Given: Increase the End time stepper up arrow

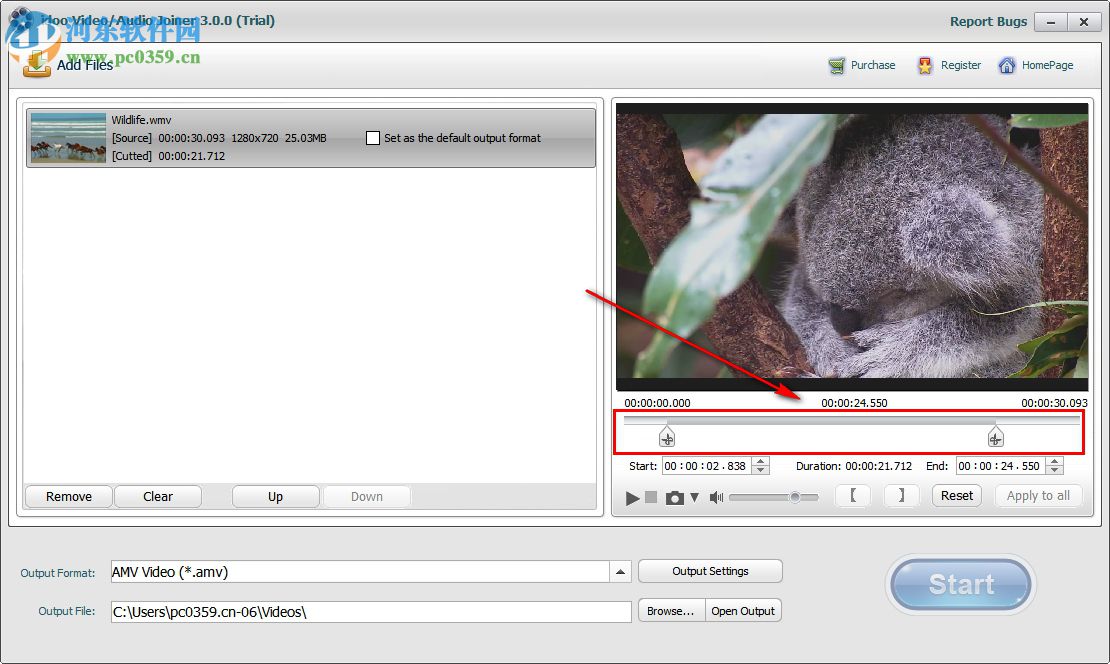Looking at the screenshot, I should (x=1055, y=462).
